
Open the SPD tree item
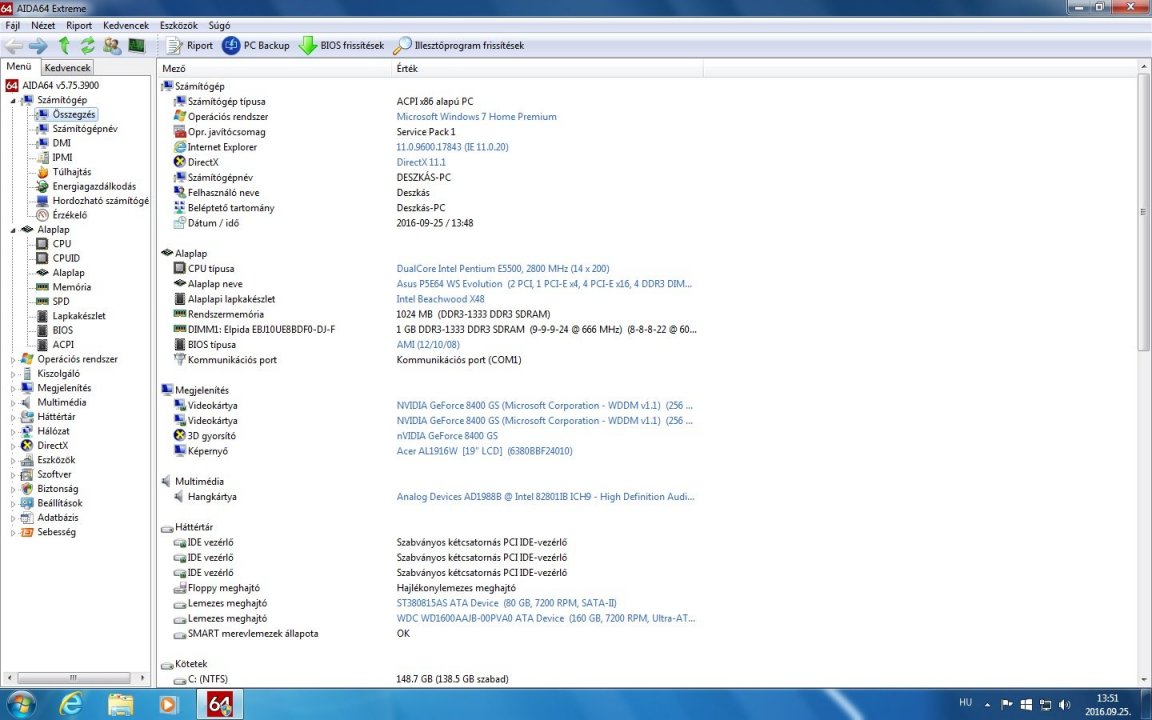tap(61, 301)
